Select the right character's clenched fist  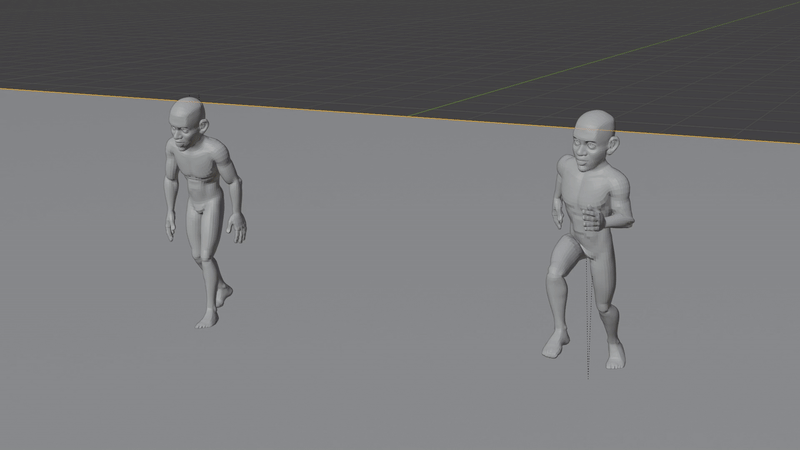coord(591,217)
